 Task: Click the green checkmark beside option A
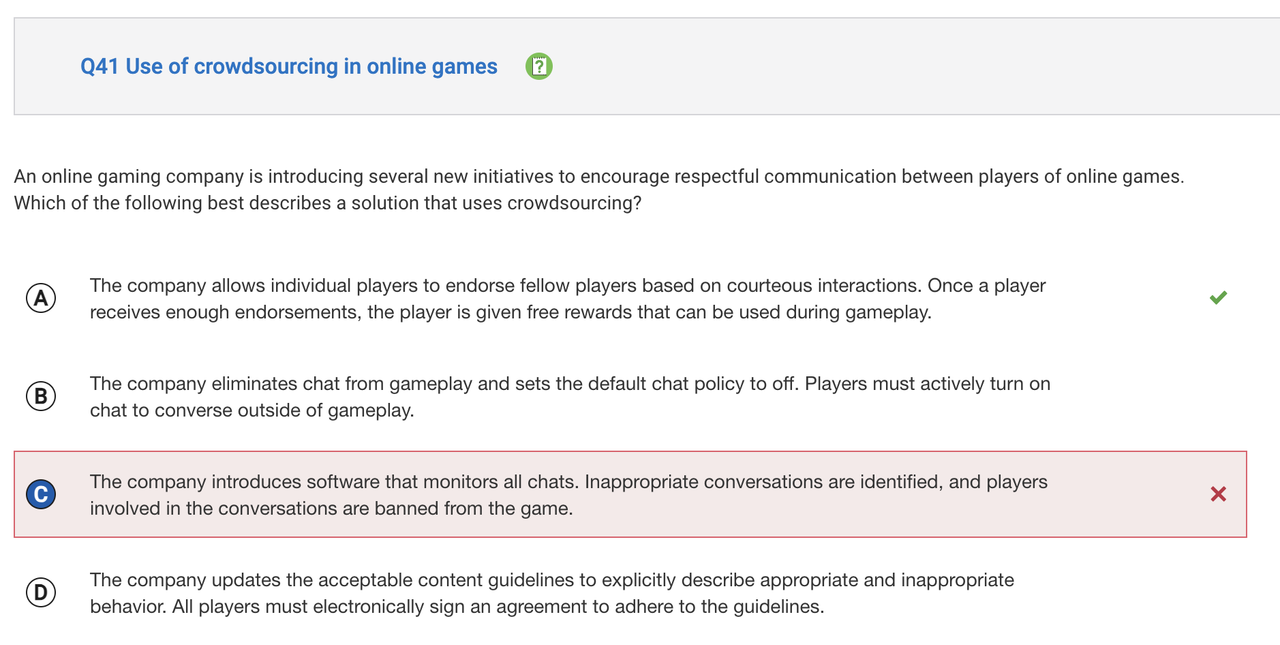[1218, 297]
